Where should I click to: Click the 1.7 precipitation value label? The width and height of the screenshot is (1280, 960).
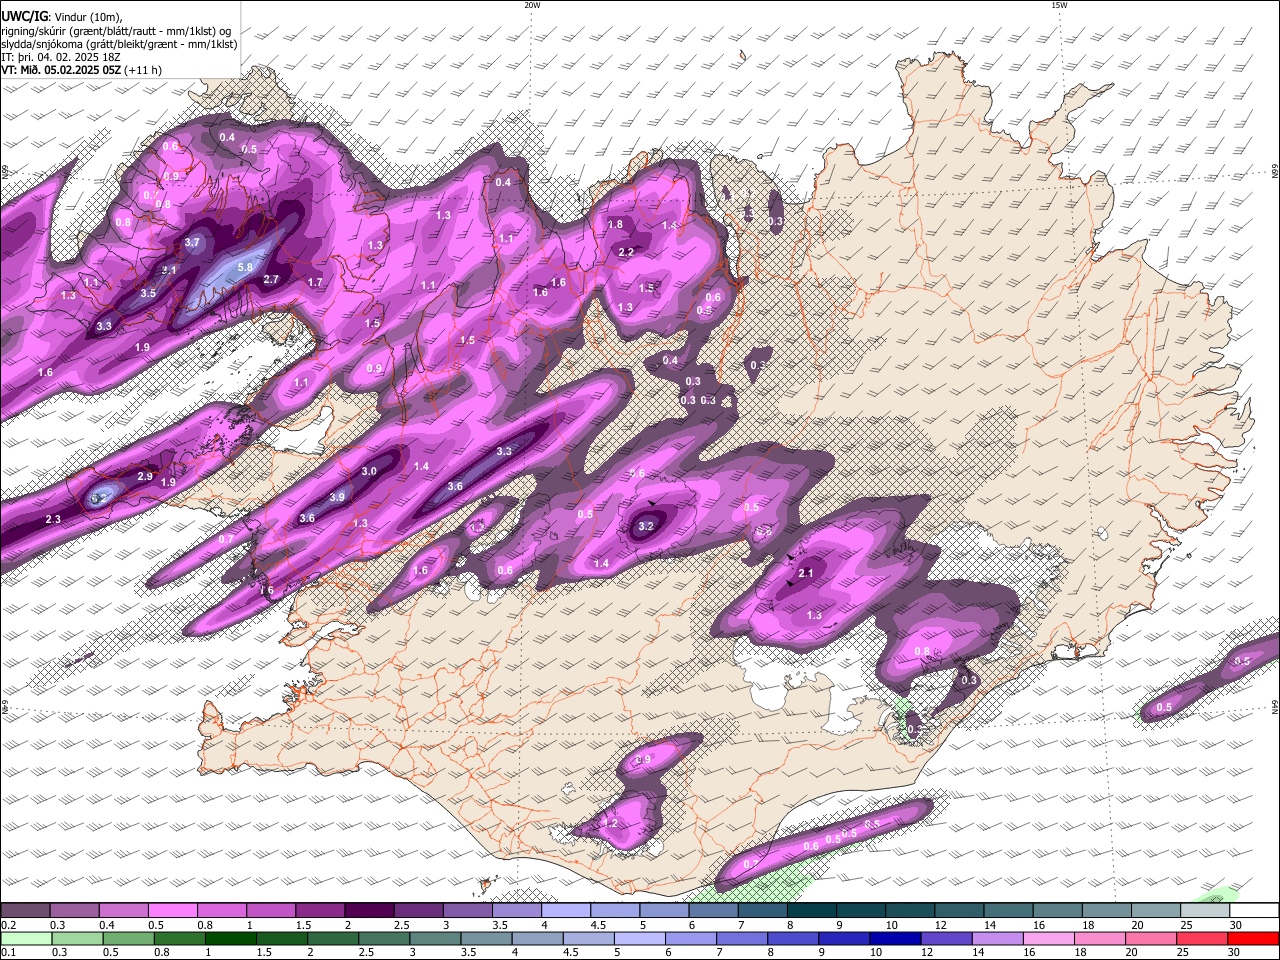315,283
